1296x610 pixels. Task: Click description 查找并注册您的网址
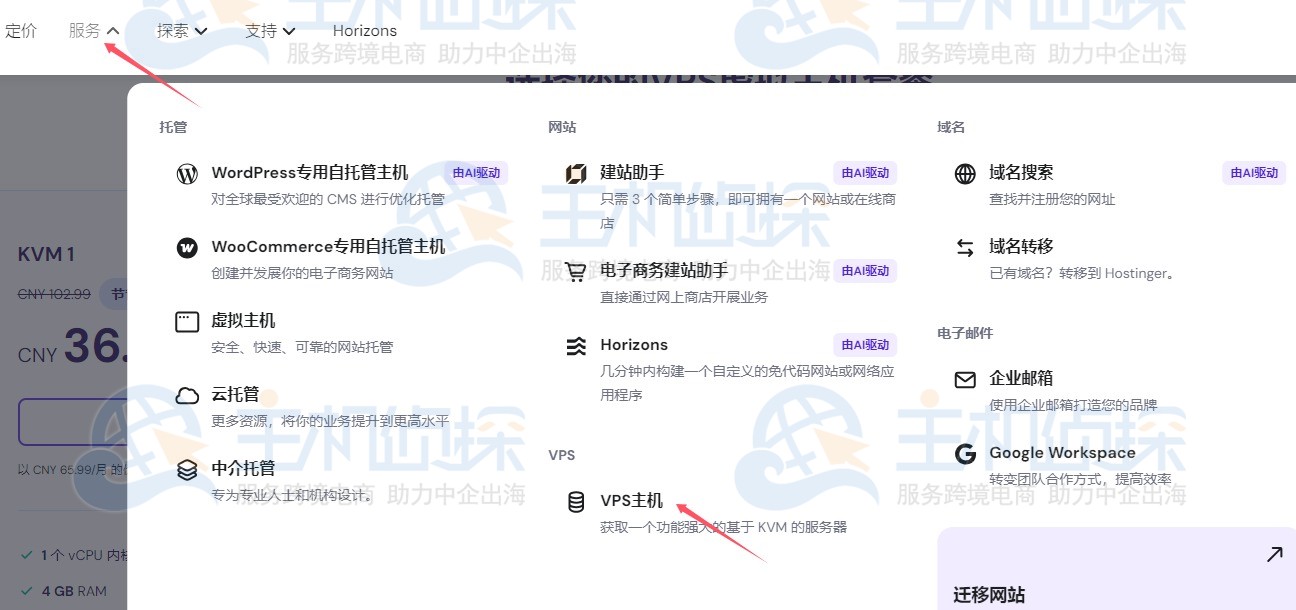point(1052,199)
